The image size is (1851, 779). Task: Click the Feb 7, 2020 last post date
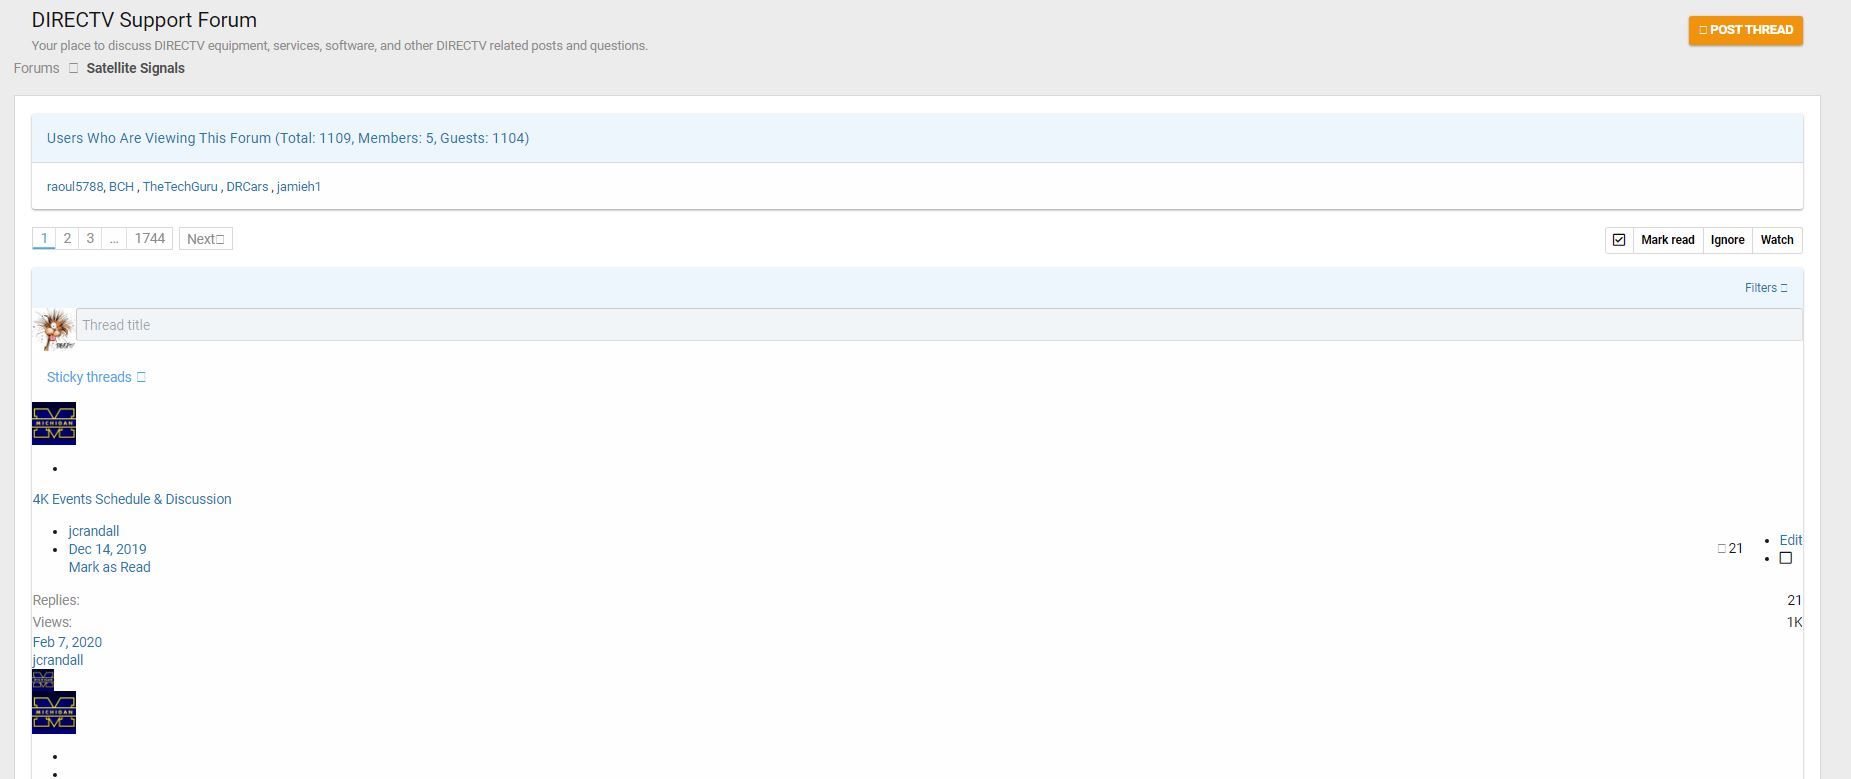click(x=67, y=642)
